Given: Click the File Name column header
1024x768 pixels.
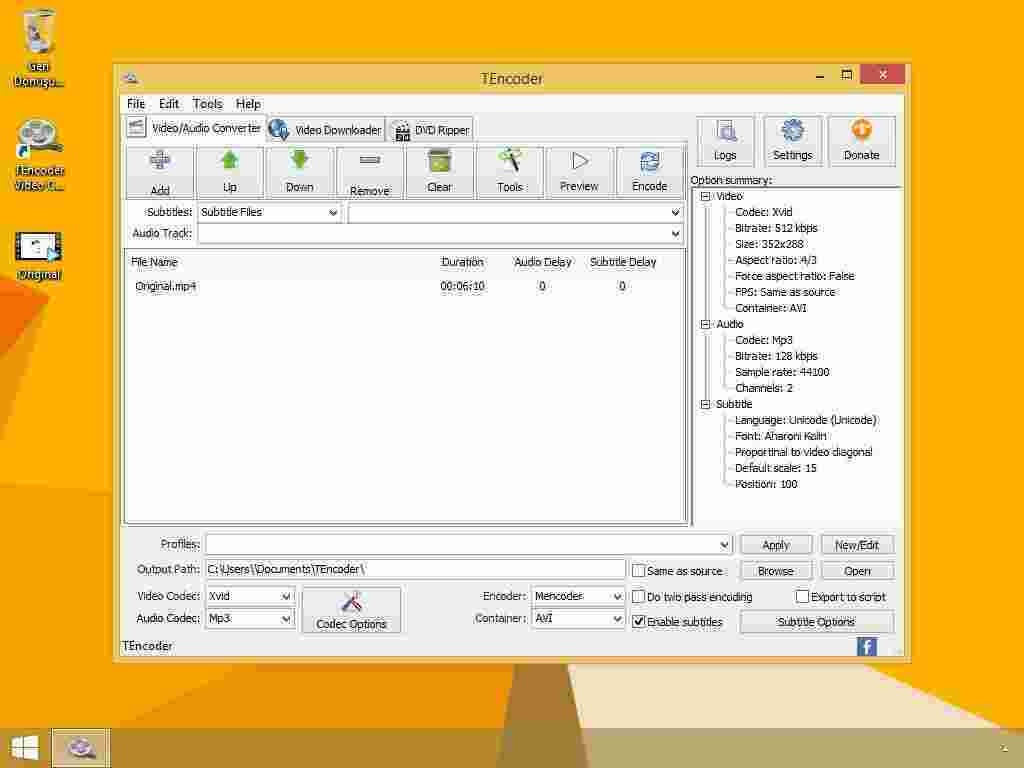Looking at the screenshot, I should click(154, 262).
